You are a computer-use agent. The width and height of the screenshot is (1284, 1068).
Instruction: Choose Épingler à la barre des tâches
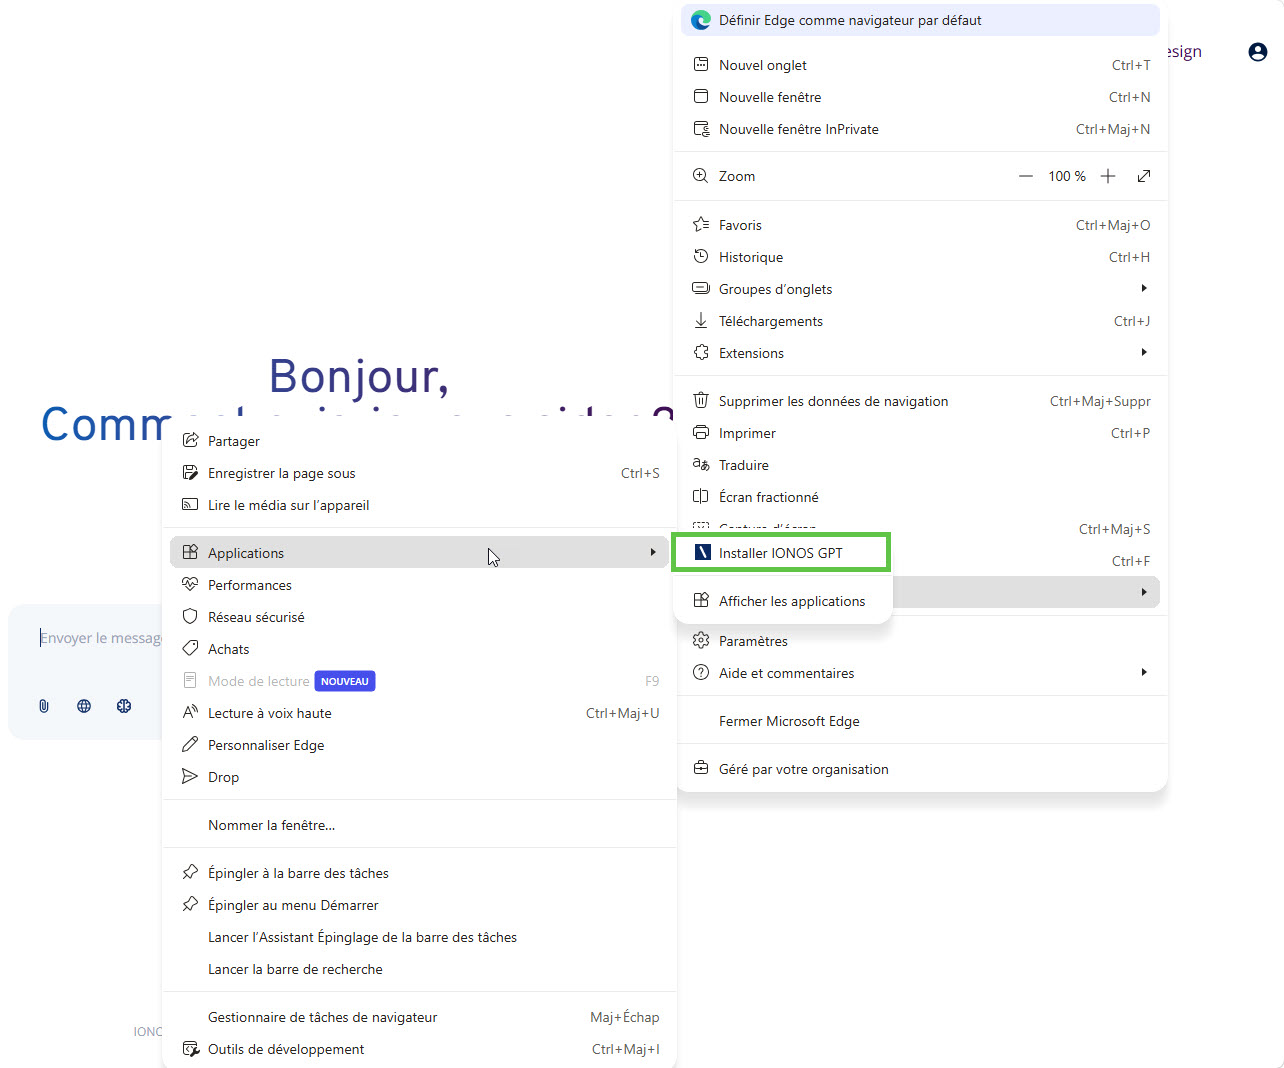(419, 873)
